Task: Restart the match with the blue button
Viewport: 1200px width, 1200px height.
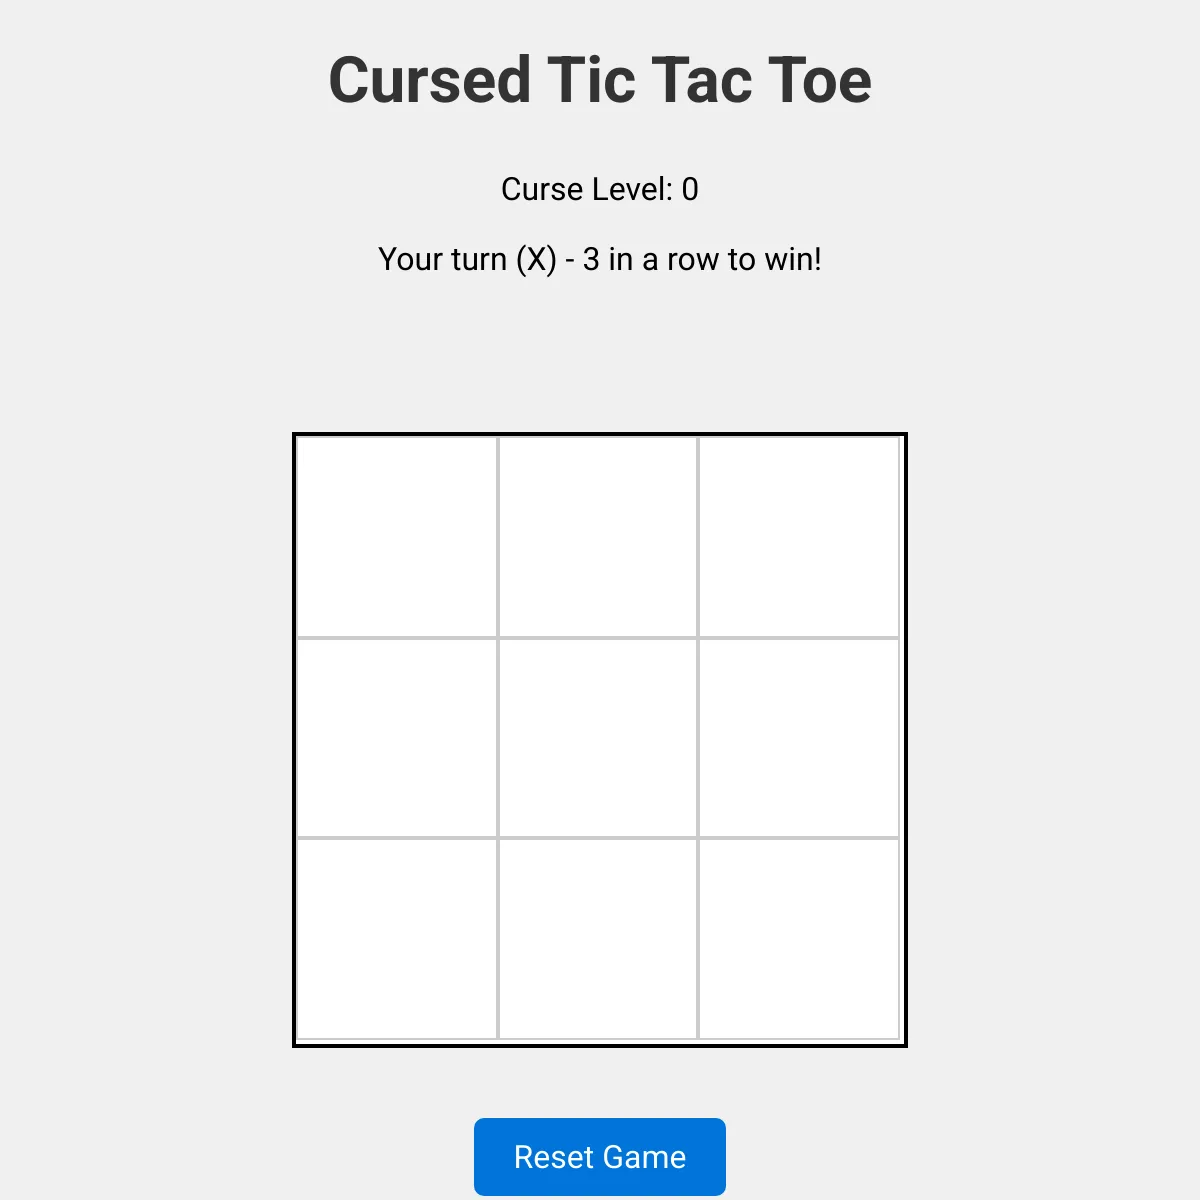Action: [x=600, y=1157]
